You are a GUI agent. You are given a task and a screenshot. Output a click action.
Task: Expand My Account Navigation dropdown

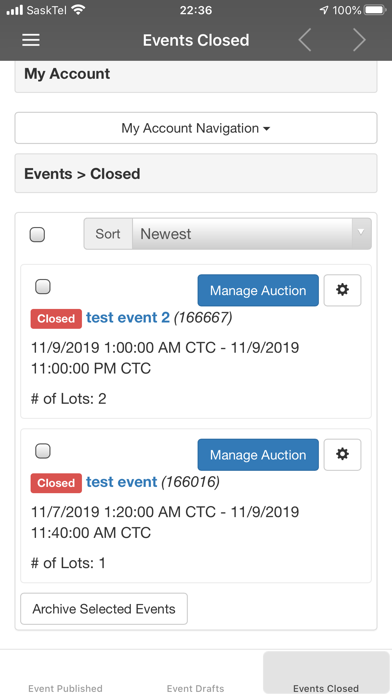[x=196, y=128]
